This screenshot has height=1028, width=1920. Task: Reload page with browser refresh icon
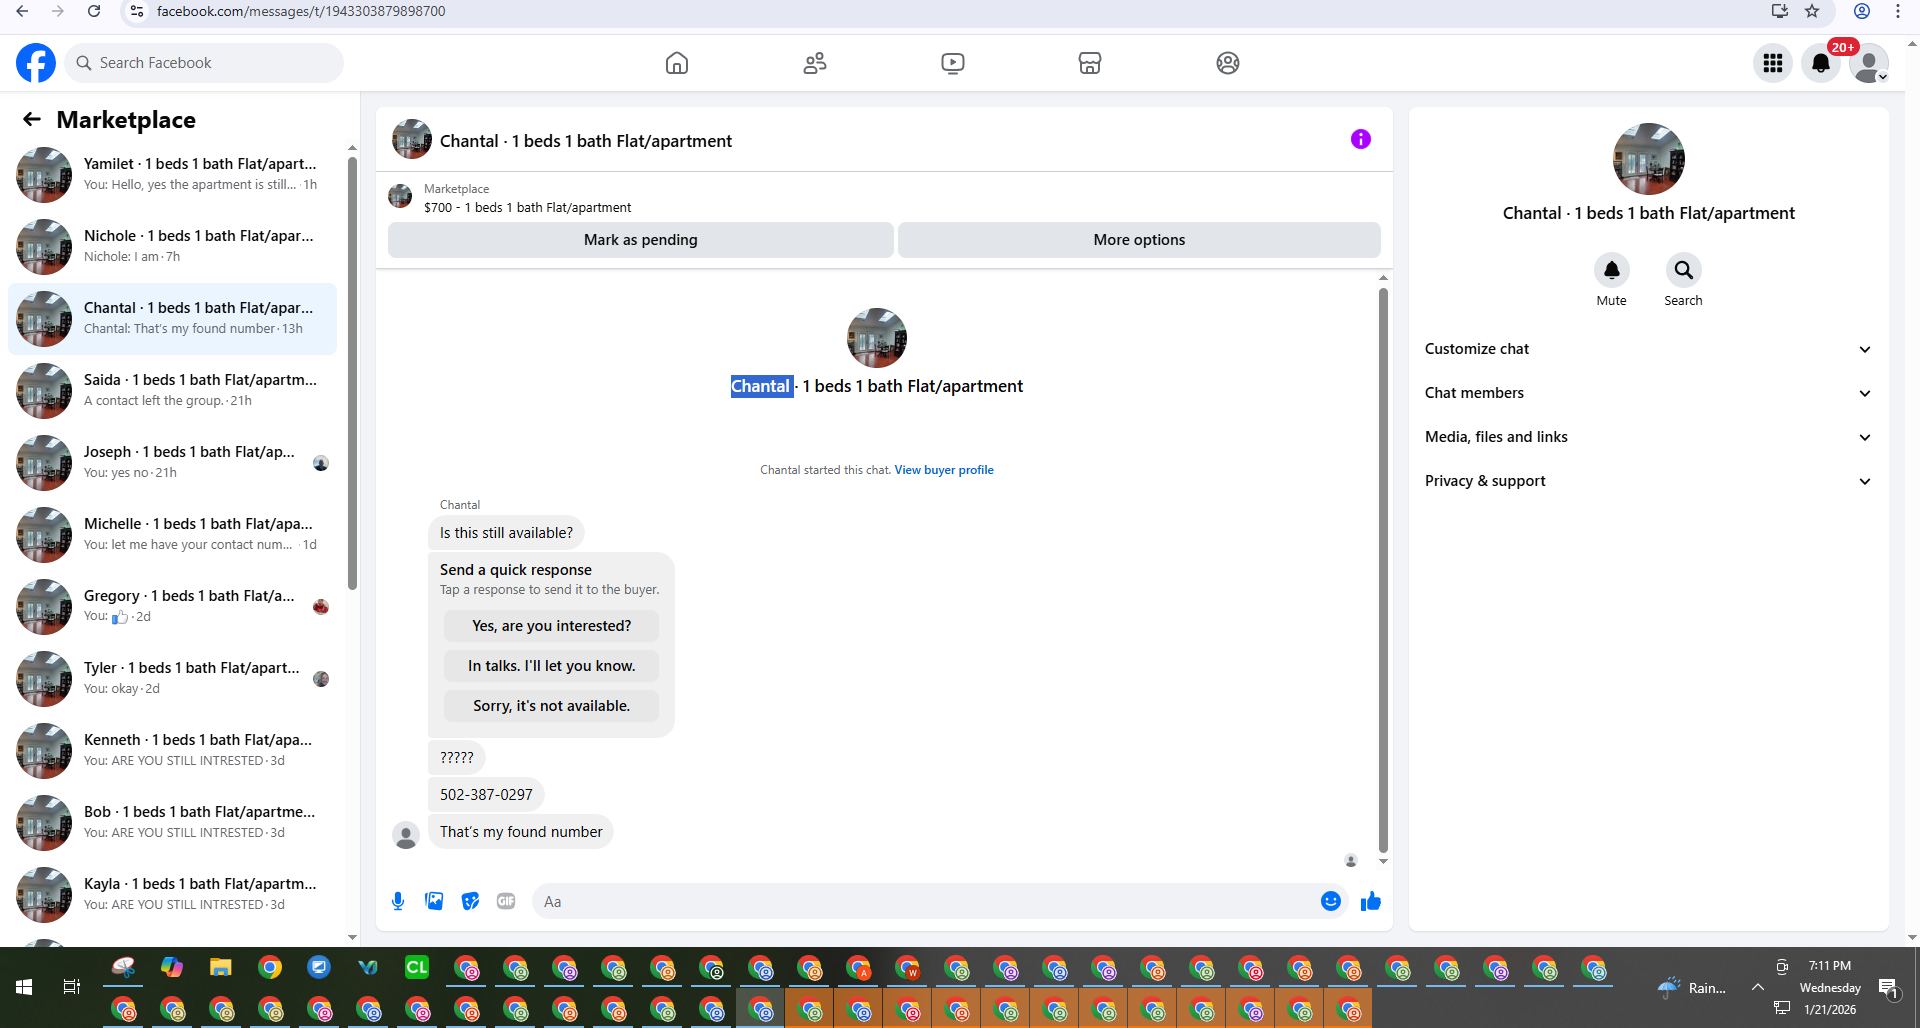tap(94, 11)
